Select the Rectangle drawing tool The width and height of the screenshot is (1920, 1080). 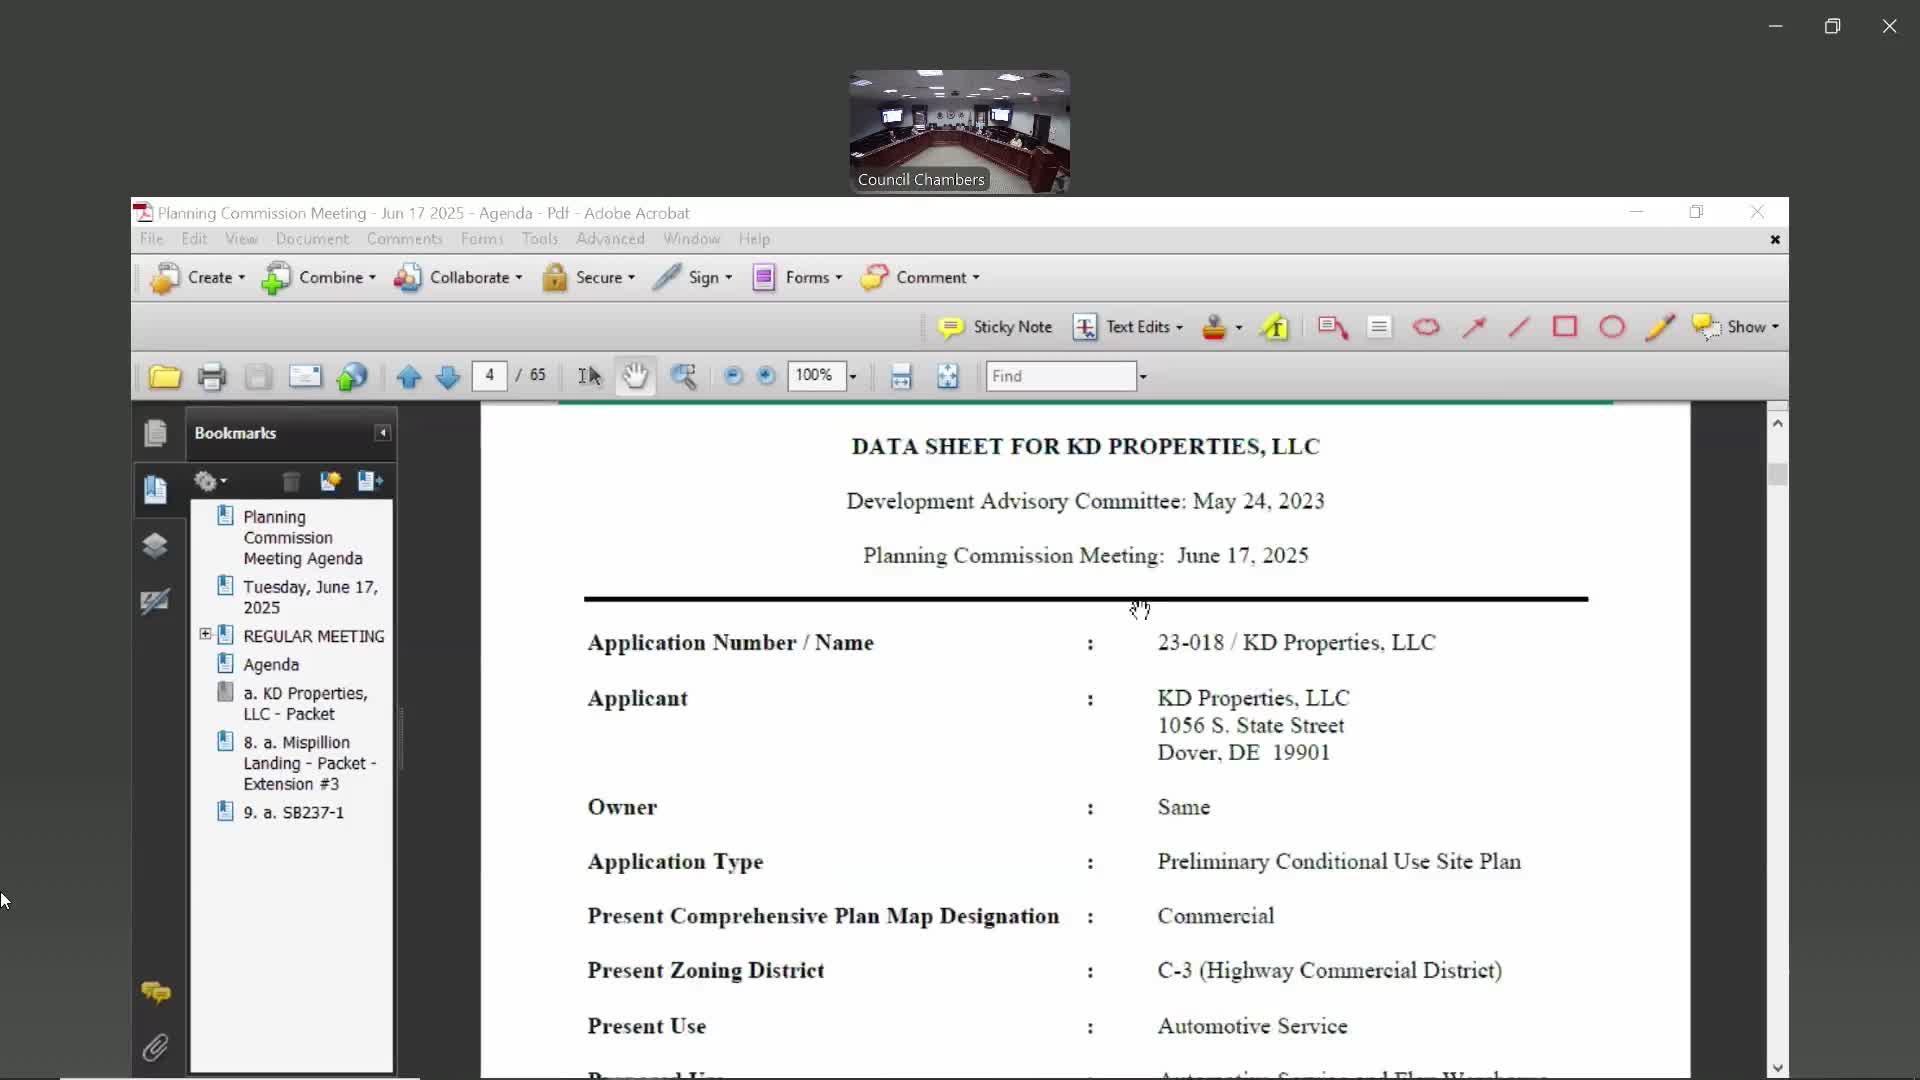tap(1565, 327)
